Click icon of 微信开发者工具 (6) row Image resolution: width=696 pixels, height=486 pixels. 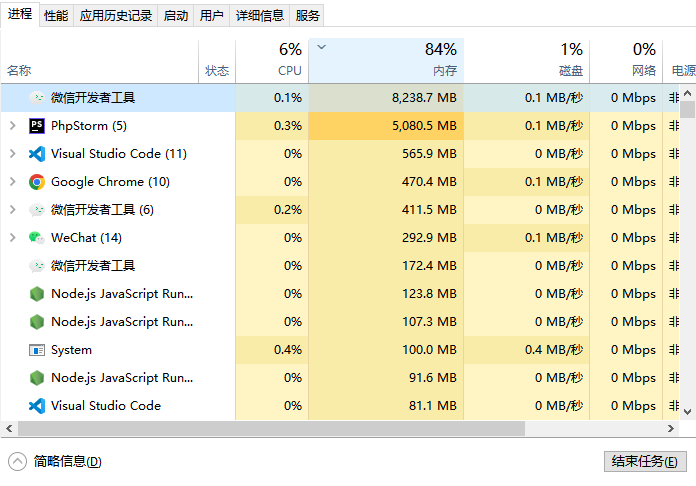pyautogui.click(x=37, y=210)
